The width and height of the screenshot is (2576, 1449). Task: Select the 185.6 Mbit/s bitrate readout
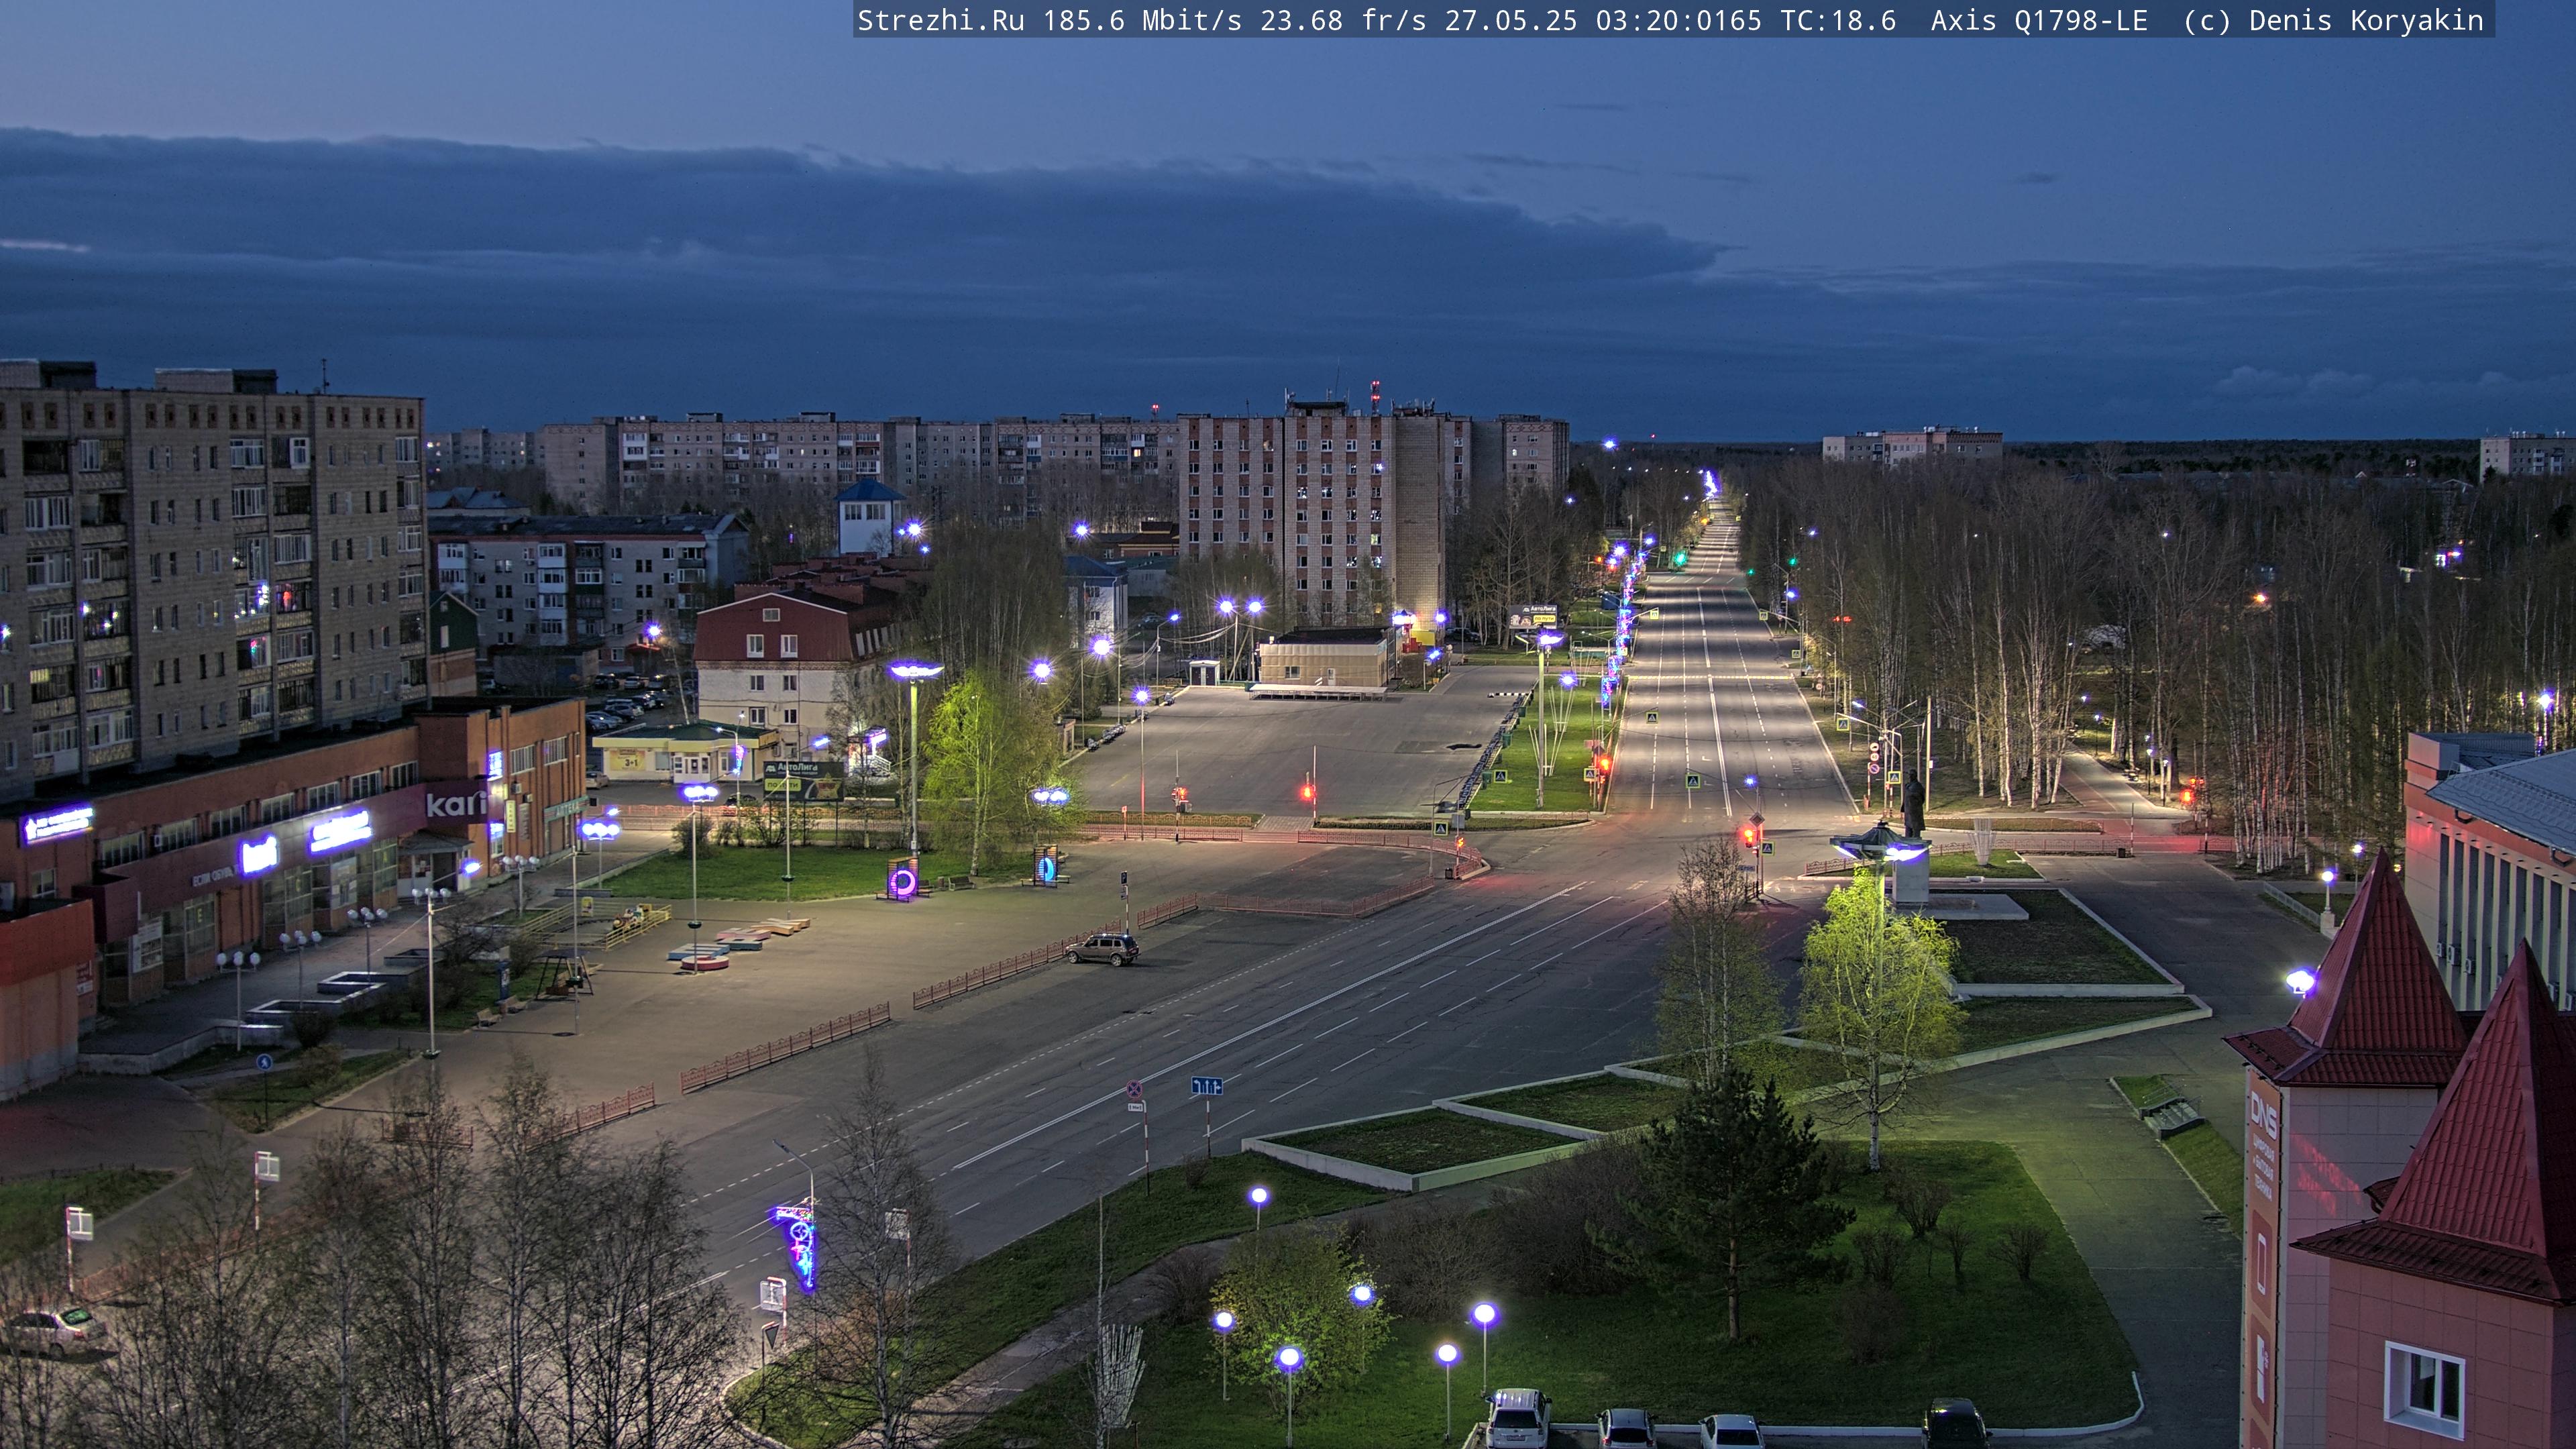pos(1142,20)
